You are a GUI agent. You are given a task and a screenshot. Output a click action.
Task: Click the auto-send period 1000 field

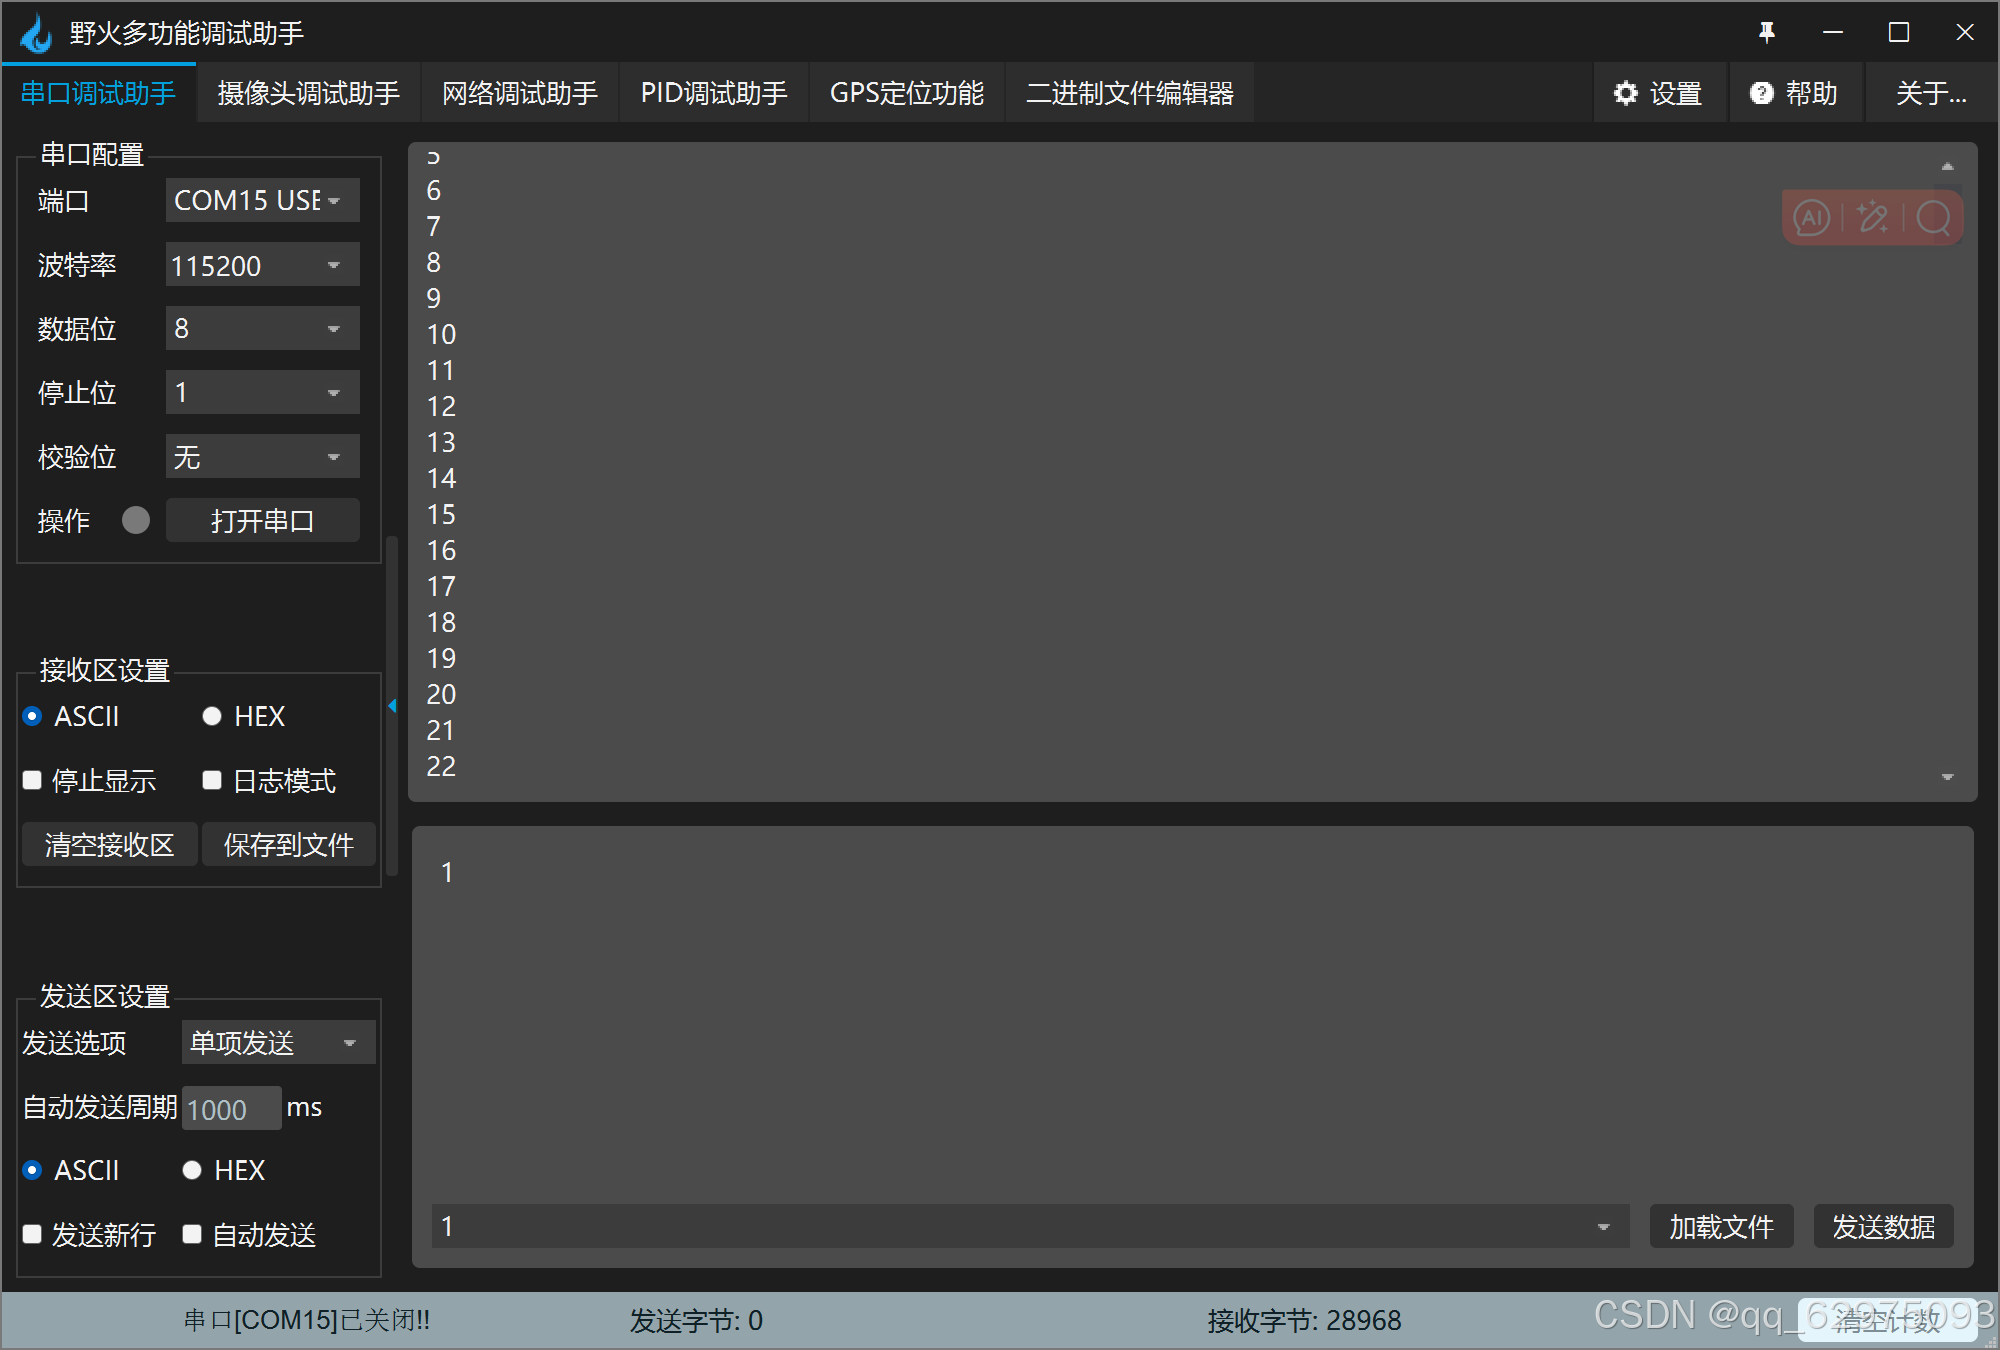pos(230,1108)
